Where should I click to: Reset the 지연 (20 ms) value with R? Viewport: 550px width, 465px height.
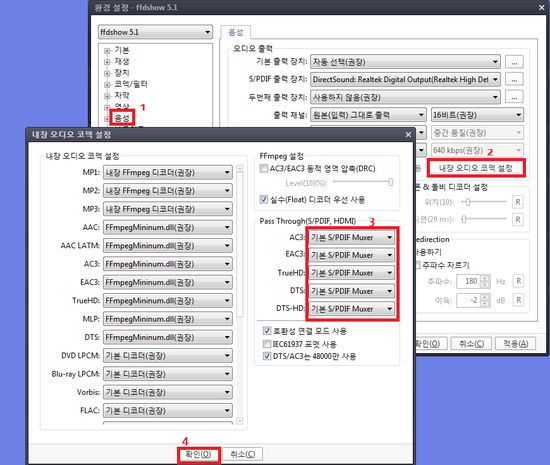tap(518, 220)
